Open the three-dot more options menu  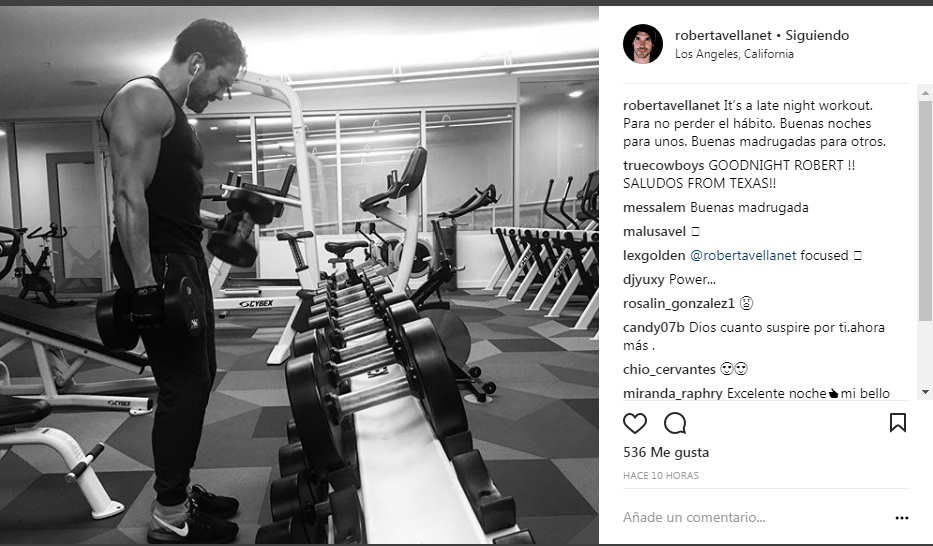901,518
